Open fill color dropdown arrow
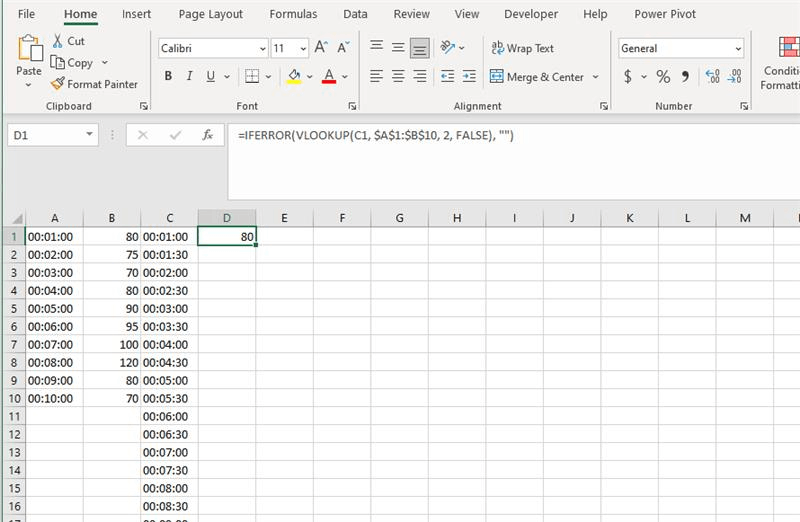 309,77
